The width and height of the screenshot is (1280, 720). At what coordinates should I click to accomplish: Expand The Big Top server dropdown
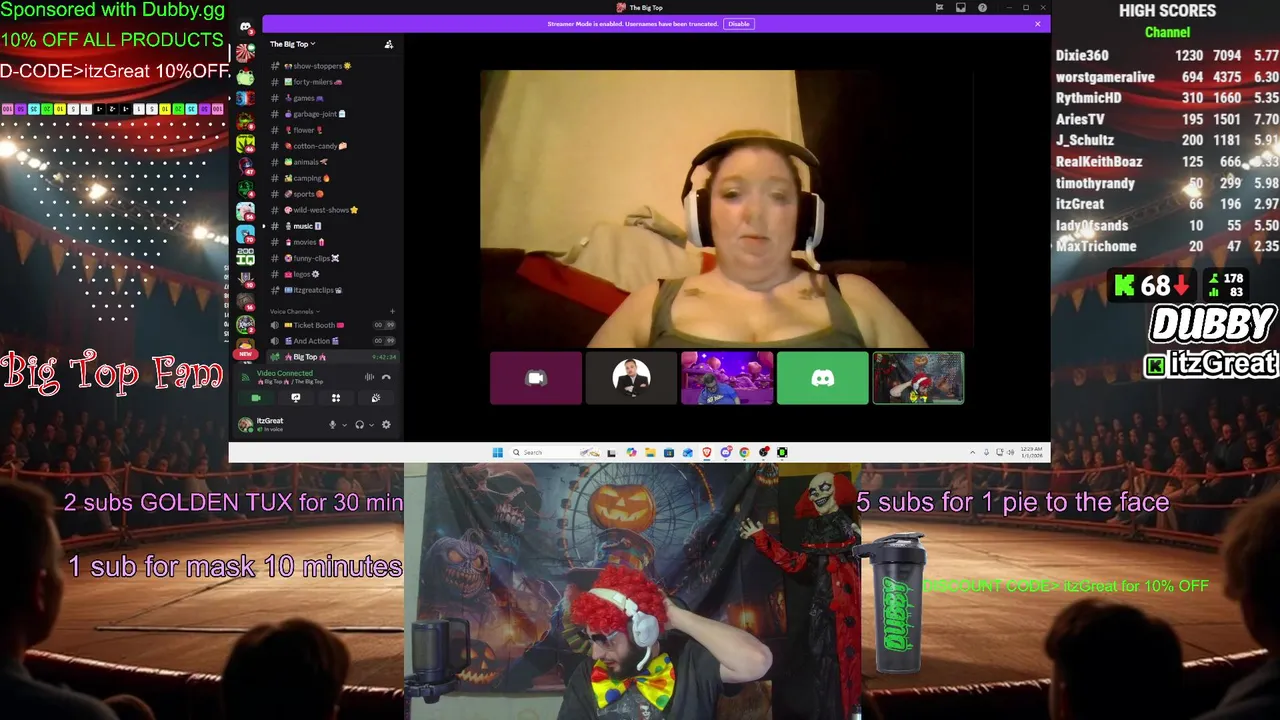pos(292,44)
